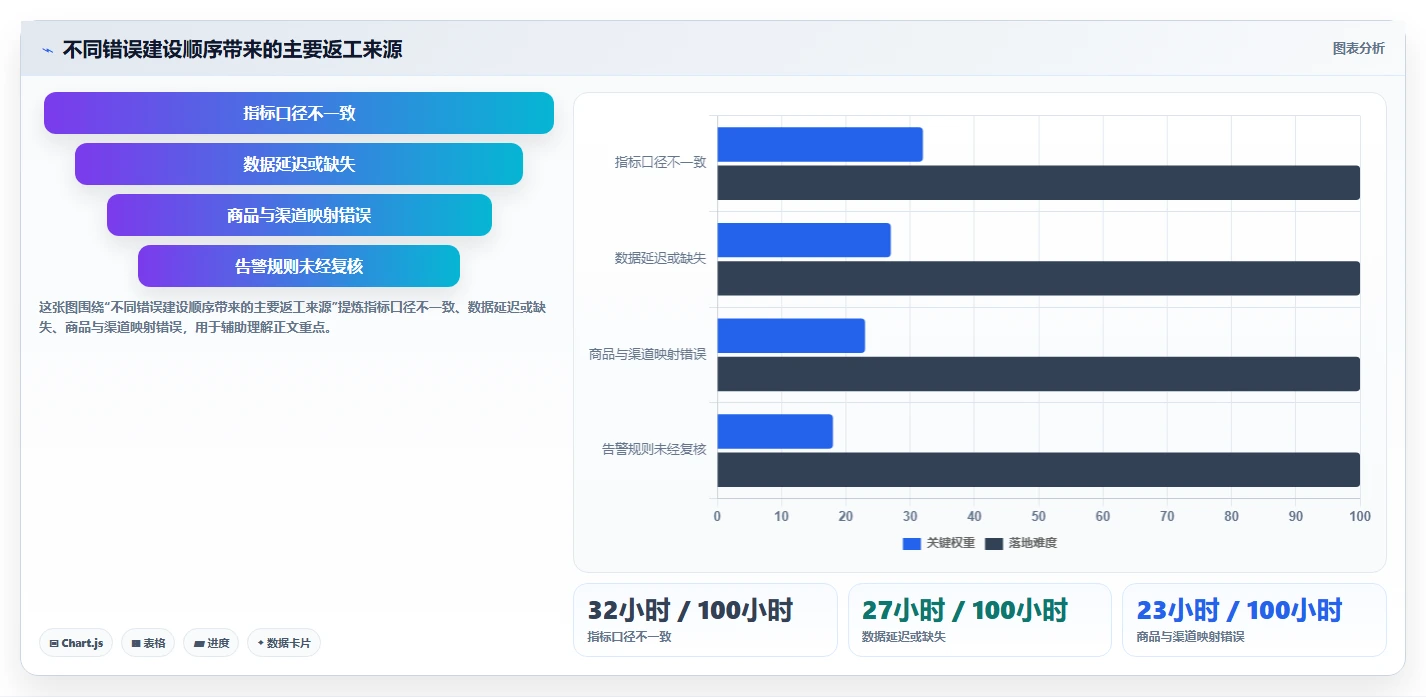This screenshot has height=697, width=1426.
Task: Click the blue bar for 指标口径不一致
Action: pyautogui.click(x=820, y=144)
